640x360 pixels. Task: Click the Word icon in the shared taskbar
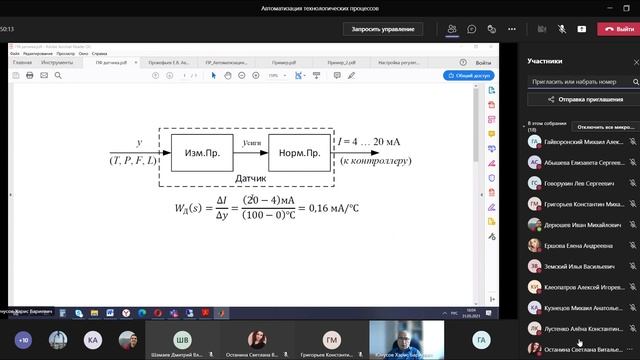click(110, 313)
